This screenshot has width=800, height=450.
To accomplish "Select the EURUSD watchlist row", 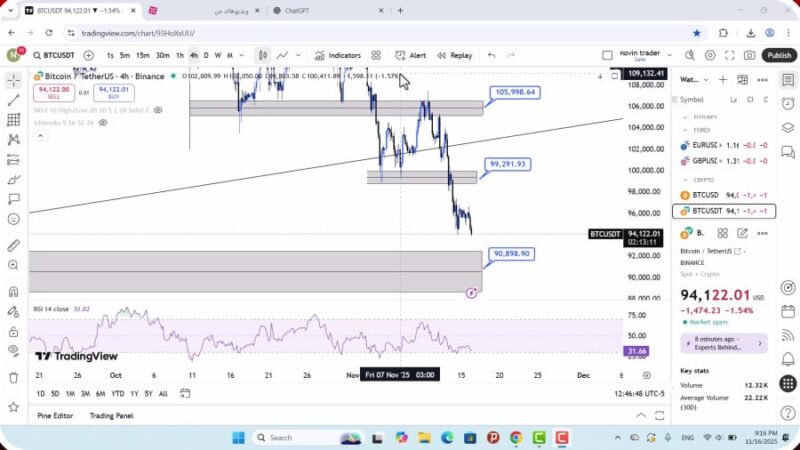I will coord(724,145).
